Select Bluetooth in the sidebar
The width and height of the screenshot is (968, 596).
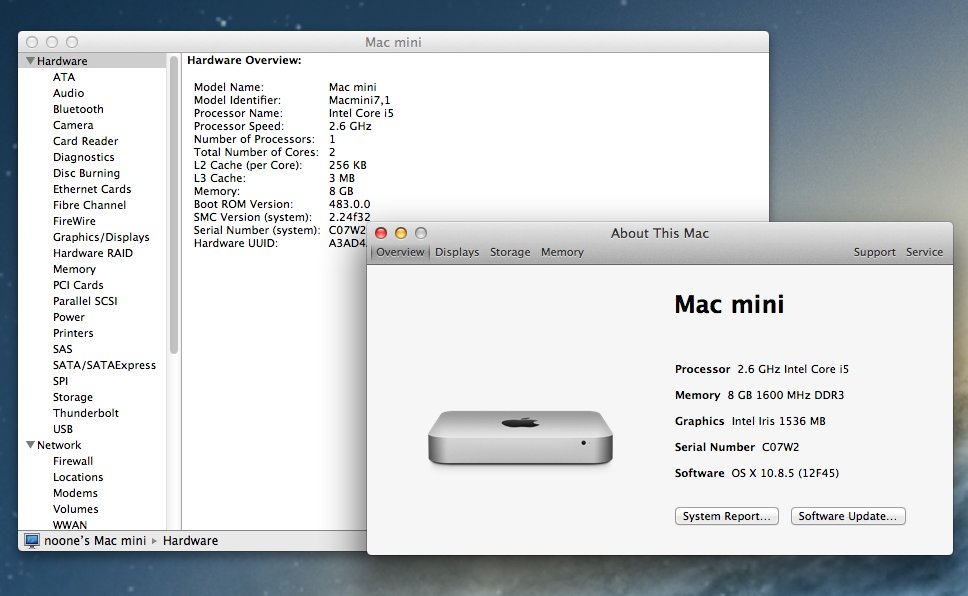click(78, 109)
